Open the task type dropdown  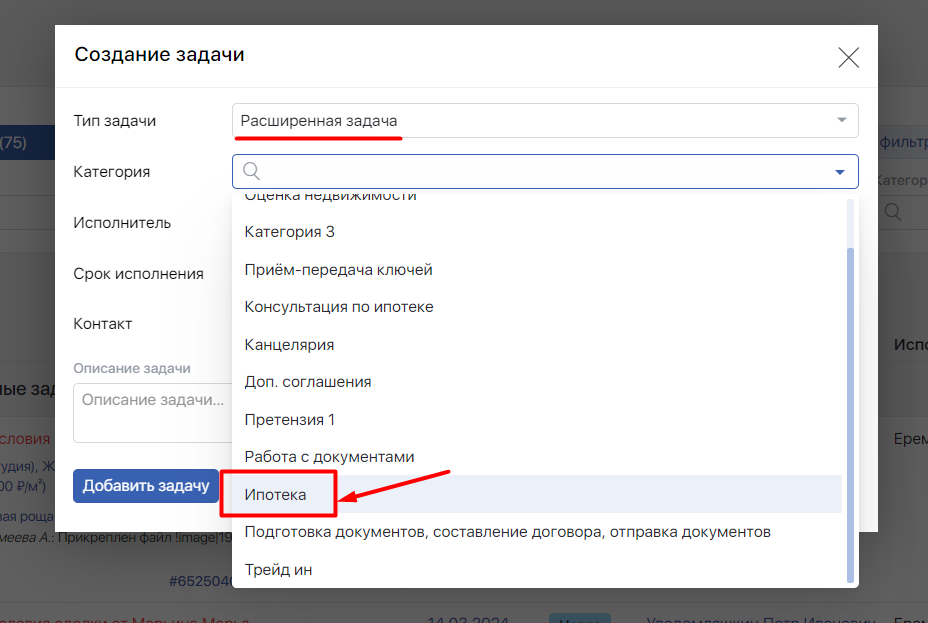(544, 121)
